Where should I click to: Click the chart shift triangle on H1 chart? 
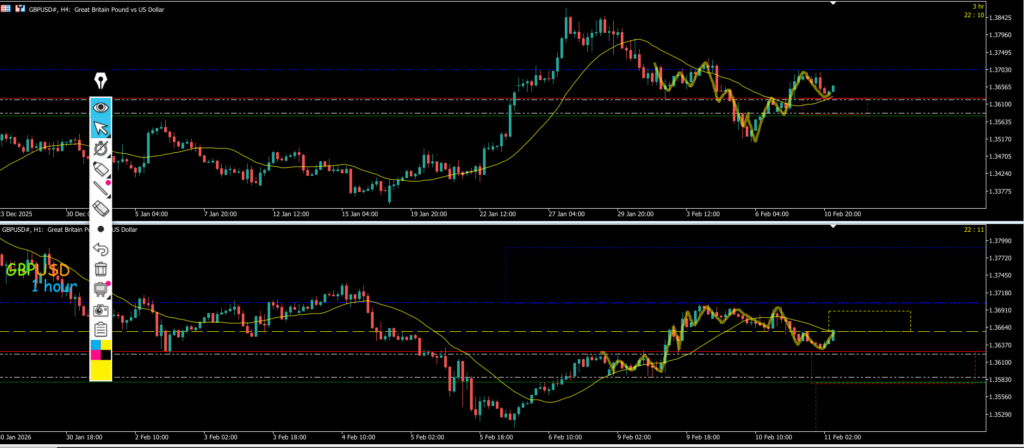coord(833,226)
